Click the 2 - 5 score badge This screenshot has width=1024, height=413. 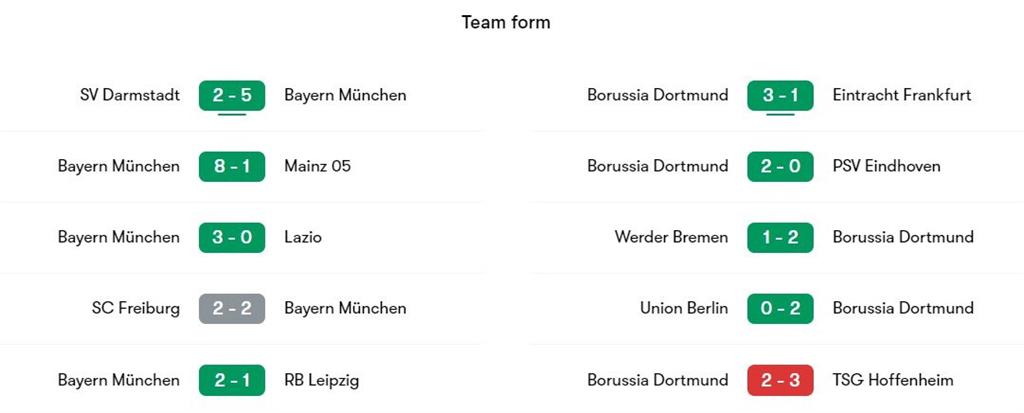pos(232,96)
